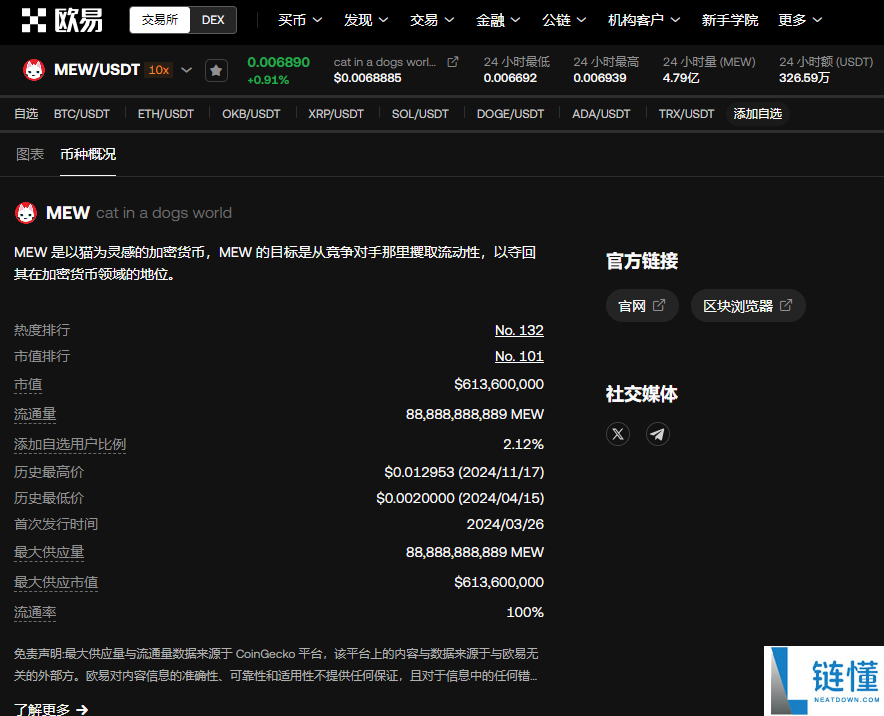Click the 市值 label with dotted underline

(x=28, y=384)
